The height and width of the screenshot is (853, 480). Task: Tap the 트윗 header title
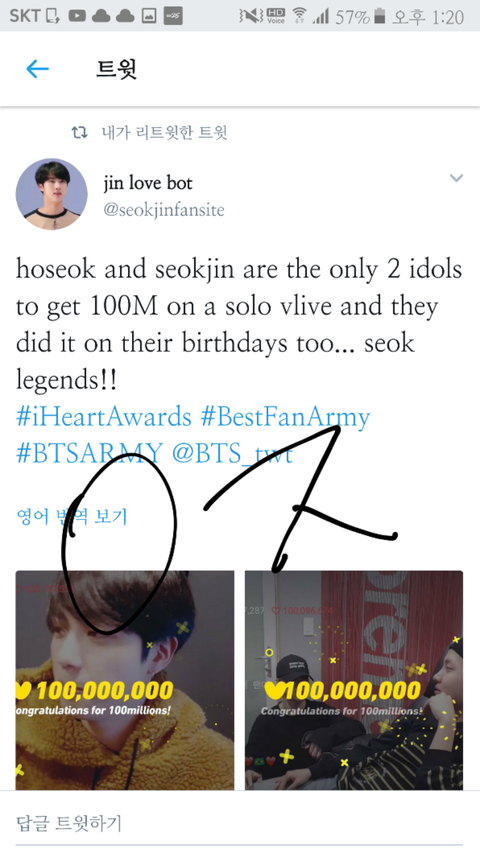[116, 69]
